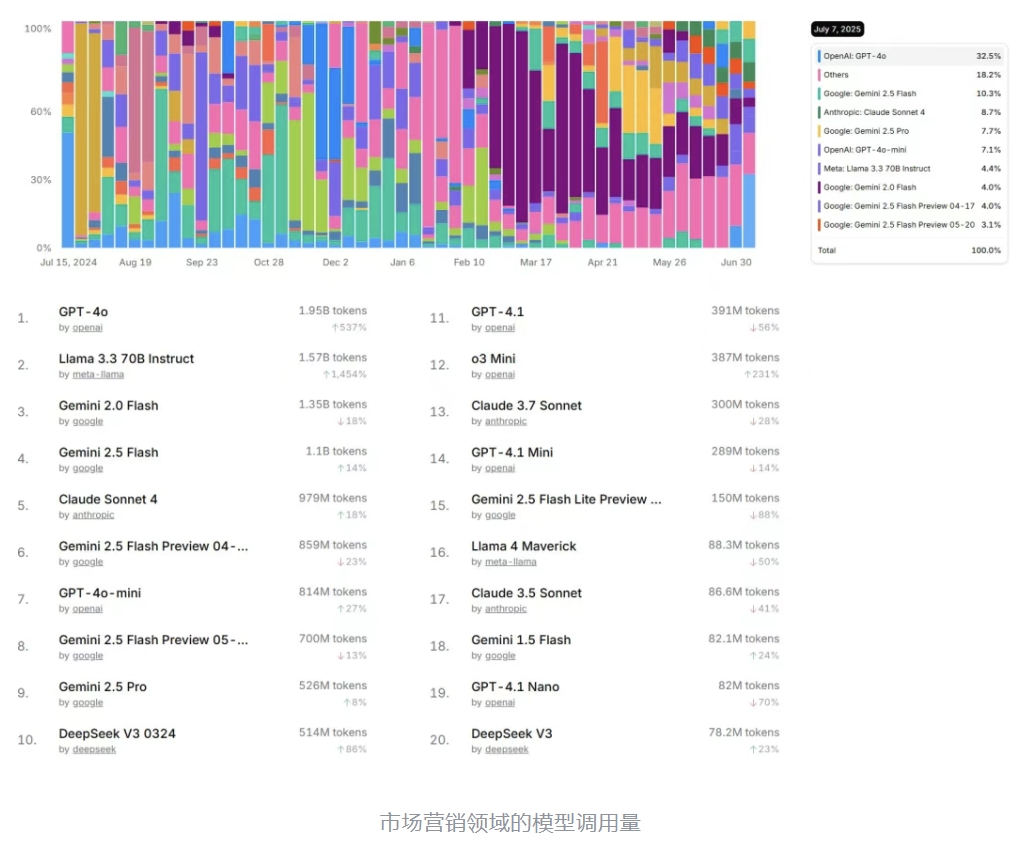Click the OpenAI: GPT-4o-mini legend label
The width and height of the screenshot is (1026, 847).
click(864, 150)
